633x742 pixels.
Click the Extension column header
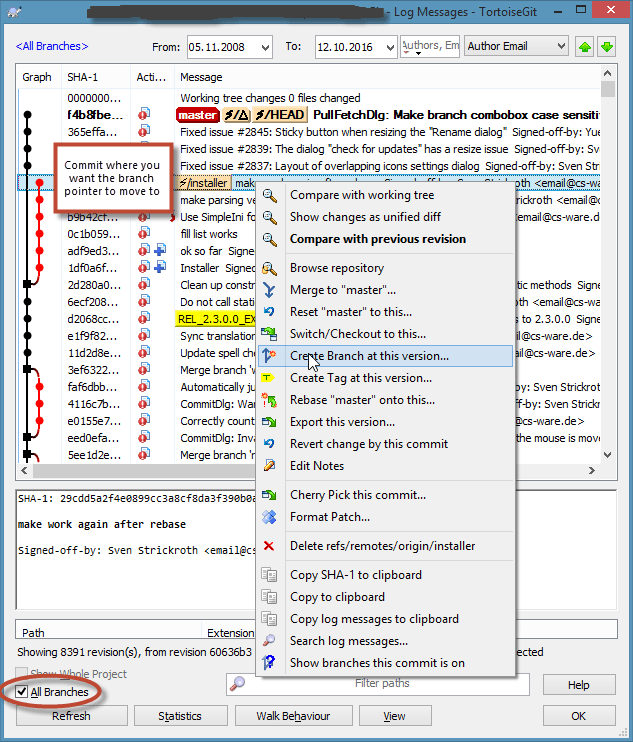pyautogui.click(x=230, y=633)
